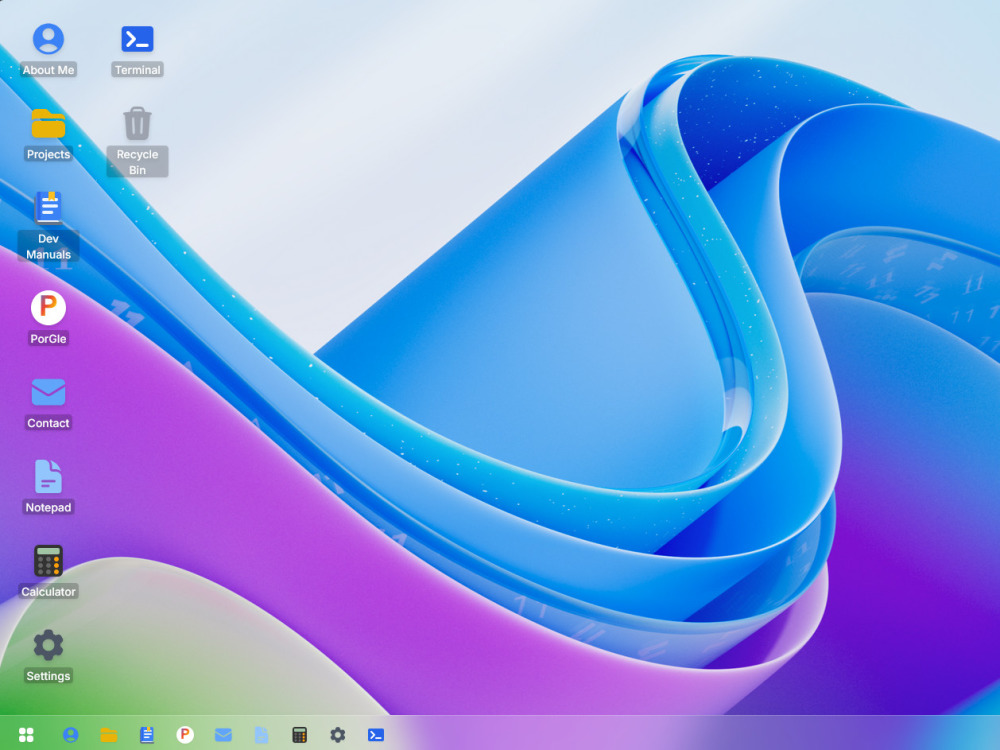Viewport: 1000px width, 750px height.
Task: Open the start menu grid button
Action: (x=26, y=735)
